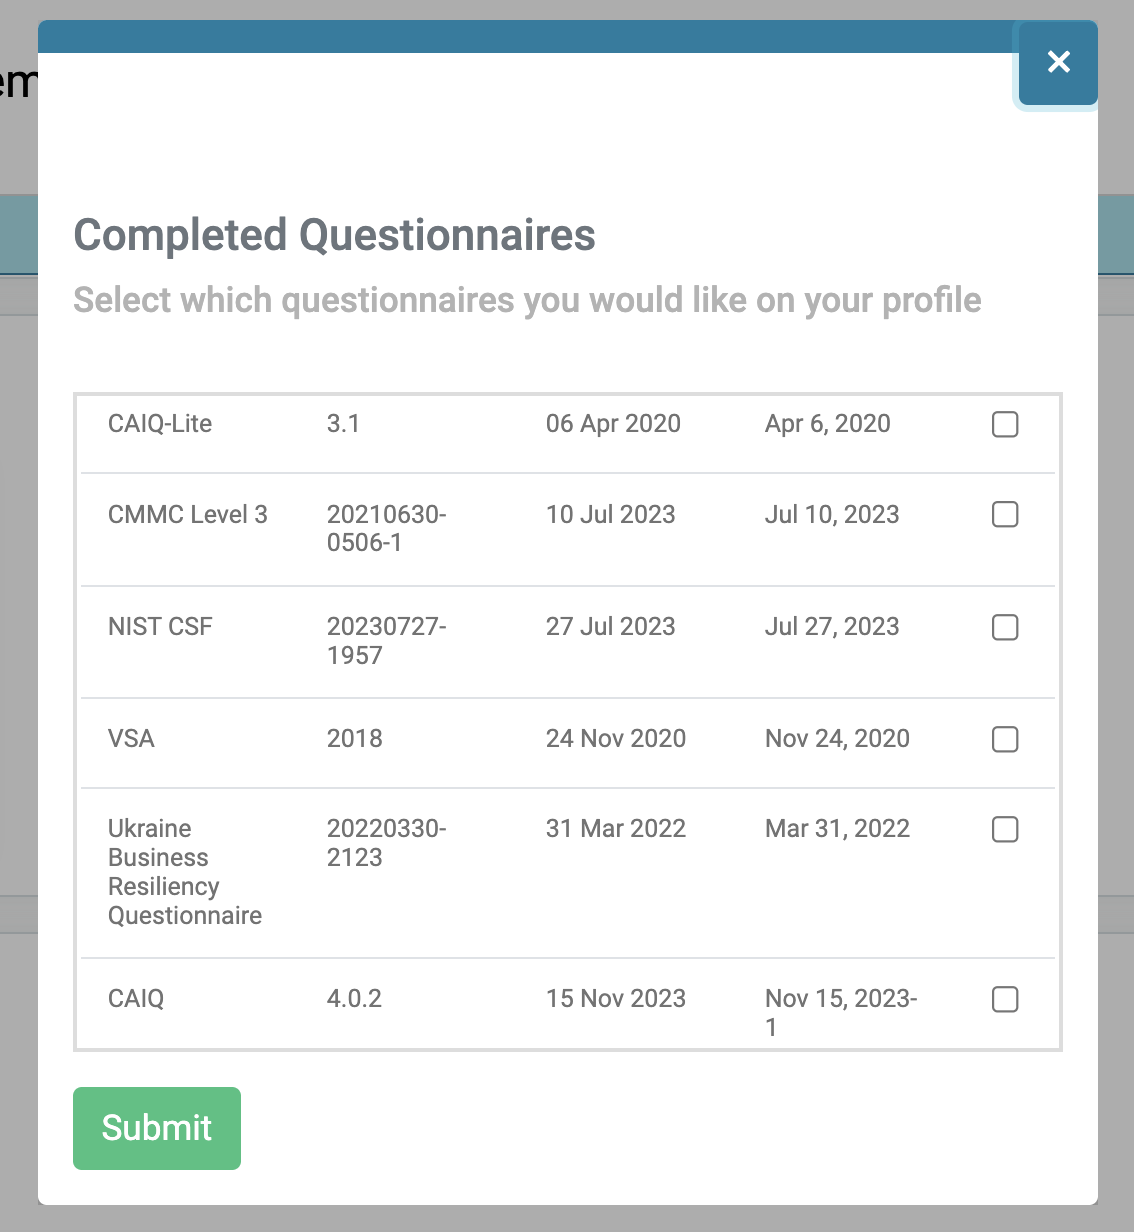Click the date 06 Apr 2020
The height and width of the screenshot is (1232, 1134).
point(613,424)
